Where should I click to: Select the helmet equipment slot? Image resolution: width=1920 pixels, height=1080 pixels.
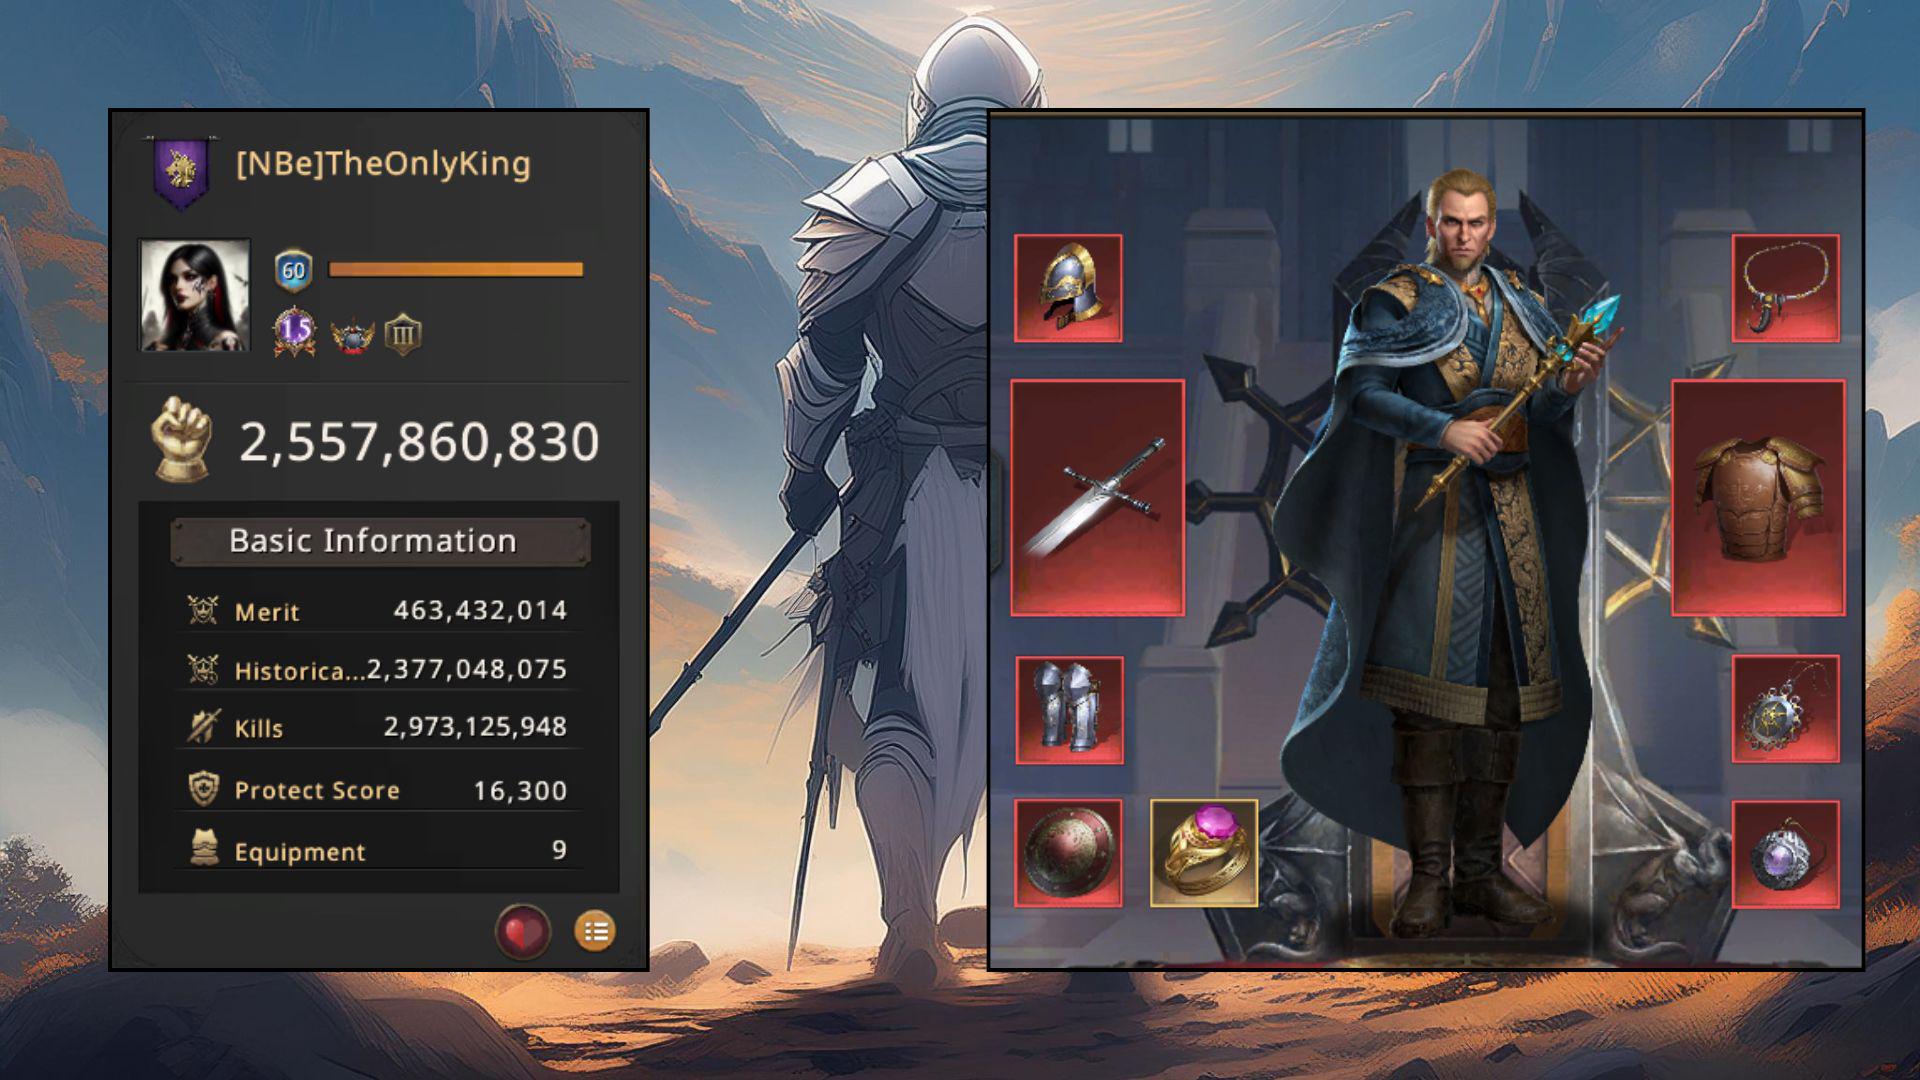1068,289
